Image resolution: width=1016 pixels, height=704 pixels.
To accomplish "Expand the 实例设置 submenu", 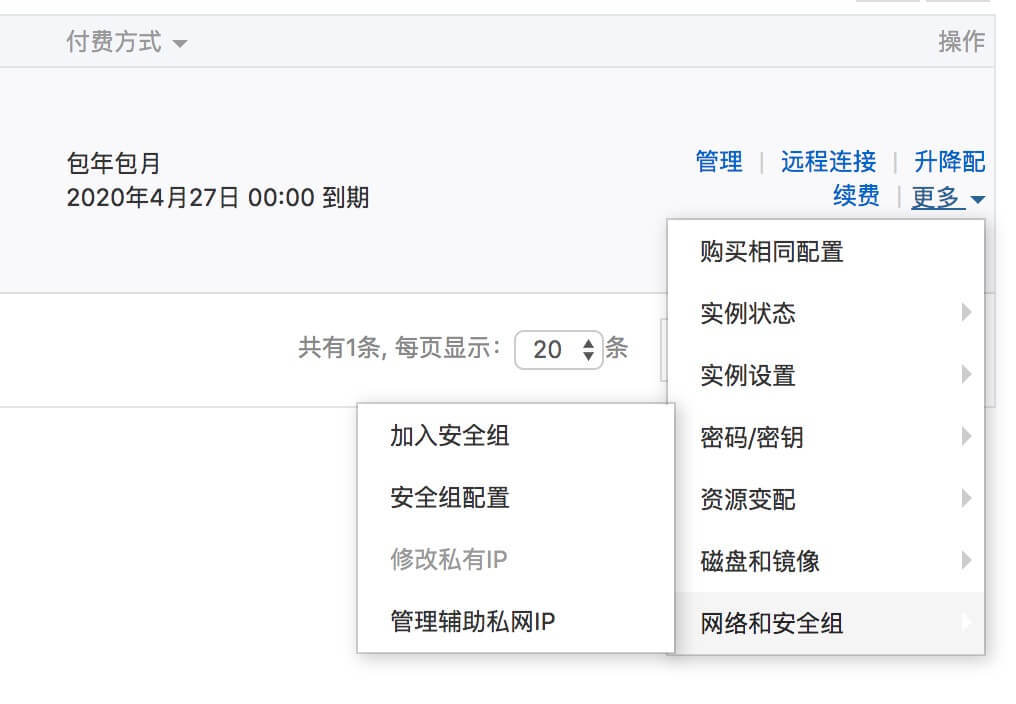I will [826, 375].
